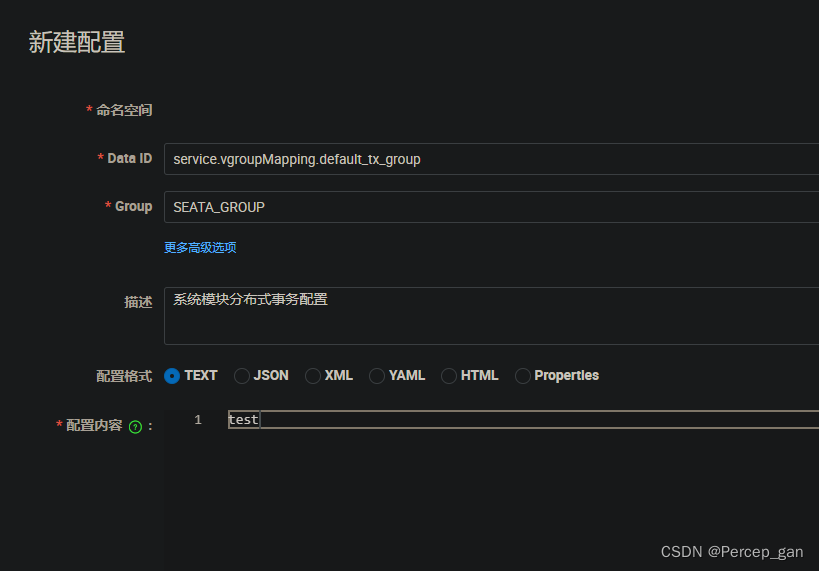Click the Data ID field label
This screenshot has width=819, height=571.
(x=130, y=158)
